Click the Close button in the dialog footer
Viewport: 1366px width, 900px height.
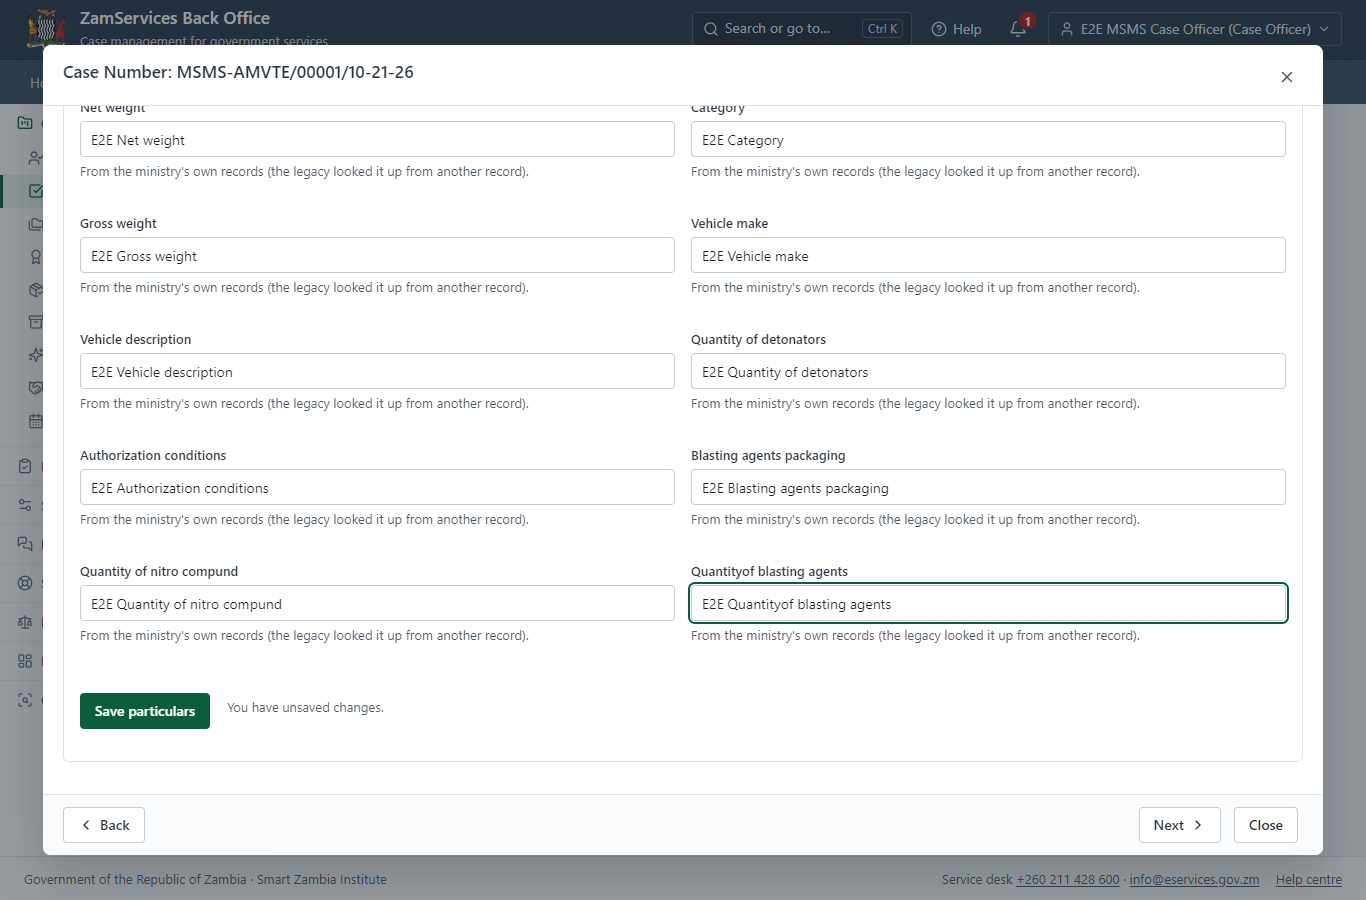tap(1266, 825)
